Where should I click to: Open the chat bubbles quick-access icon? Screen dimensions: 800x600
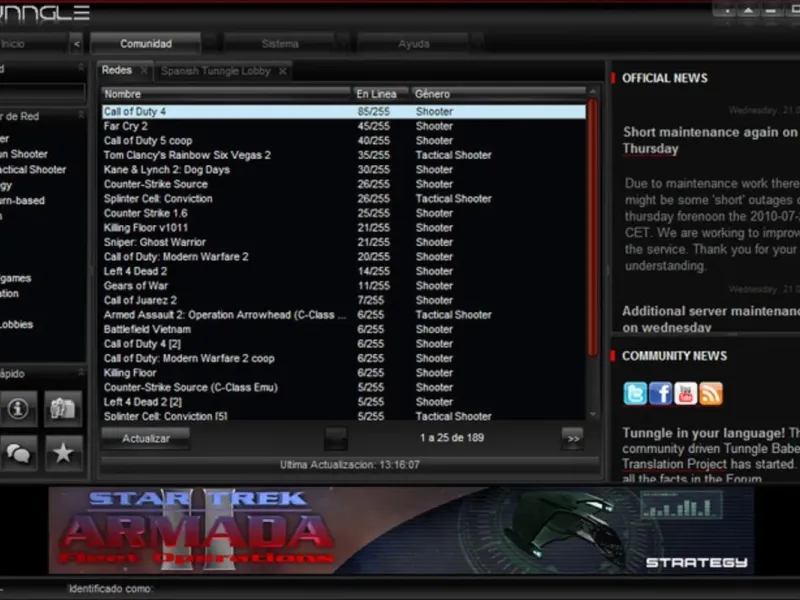(18, 453)
